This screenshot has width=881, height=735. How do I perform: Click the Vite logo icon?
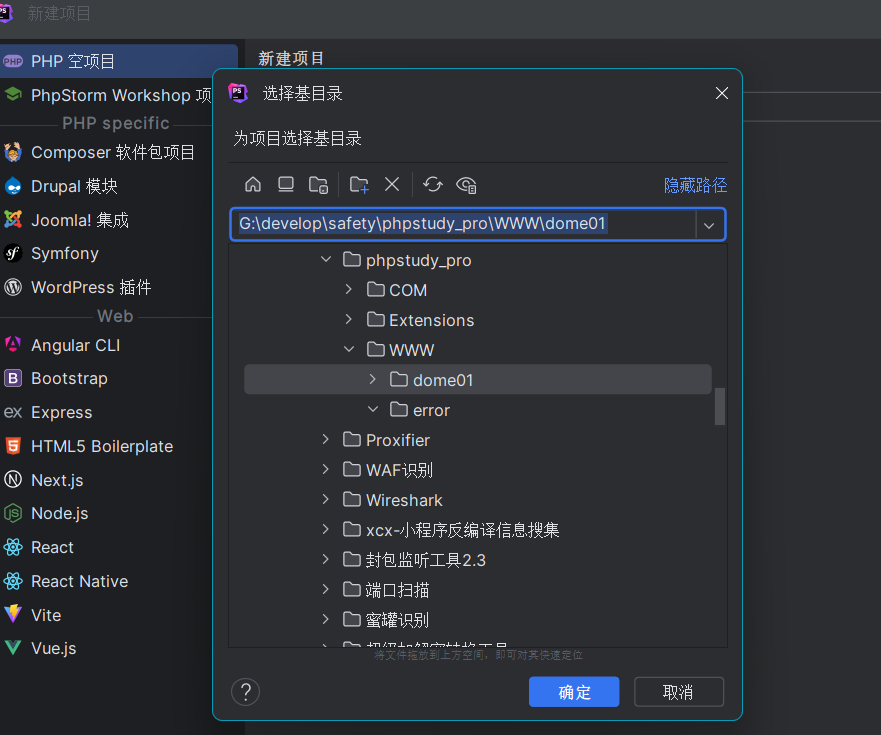pyautogui.click(x=13, y=614)
